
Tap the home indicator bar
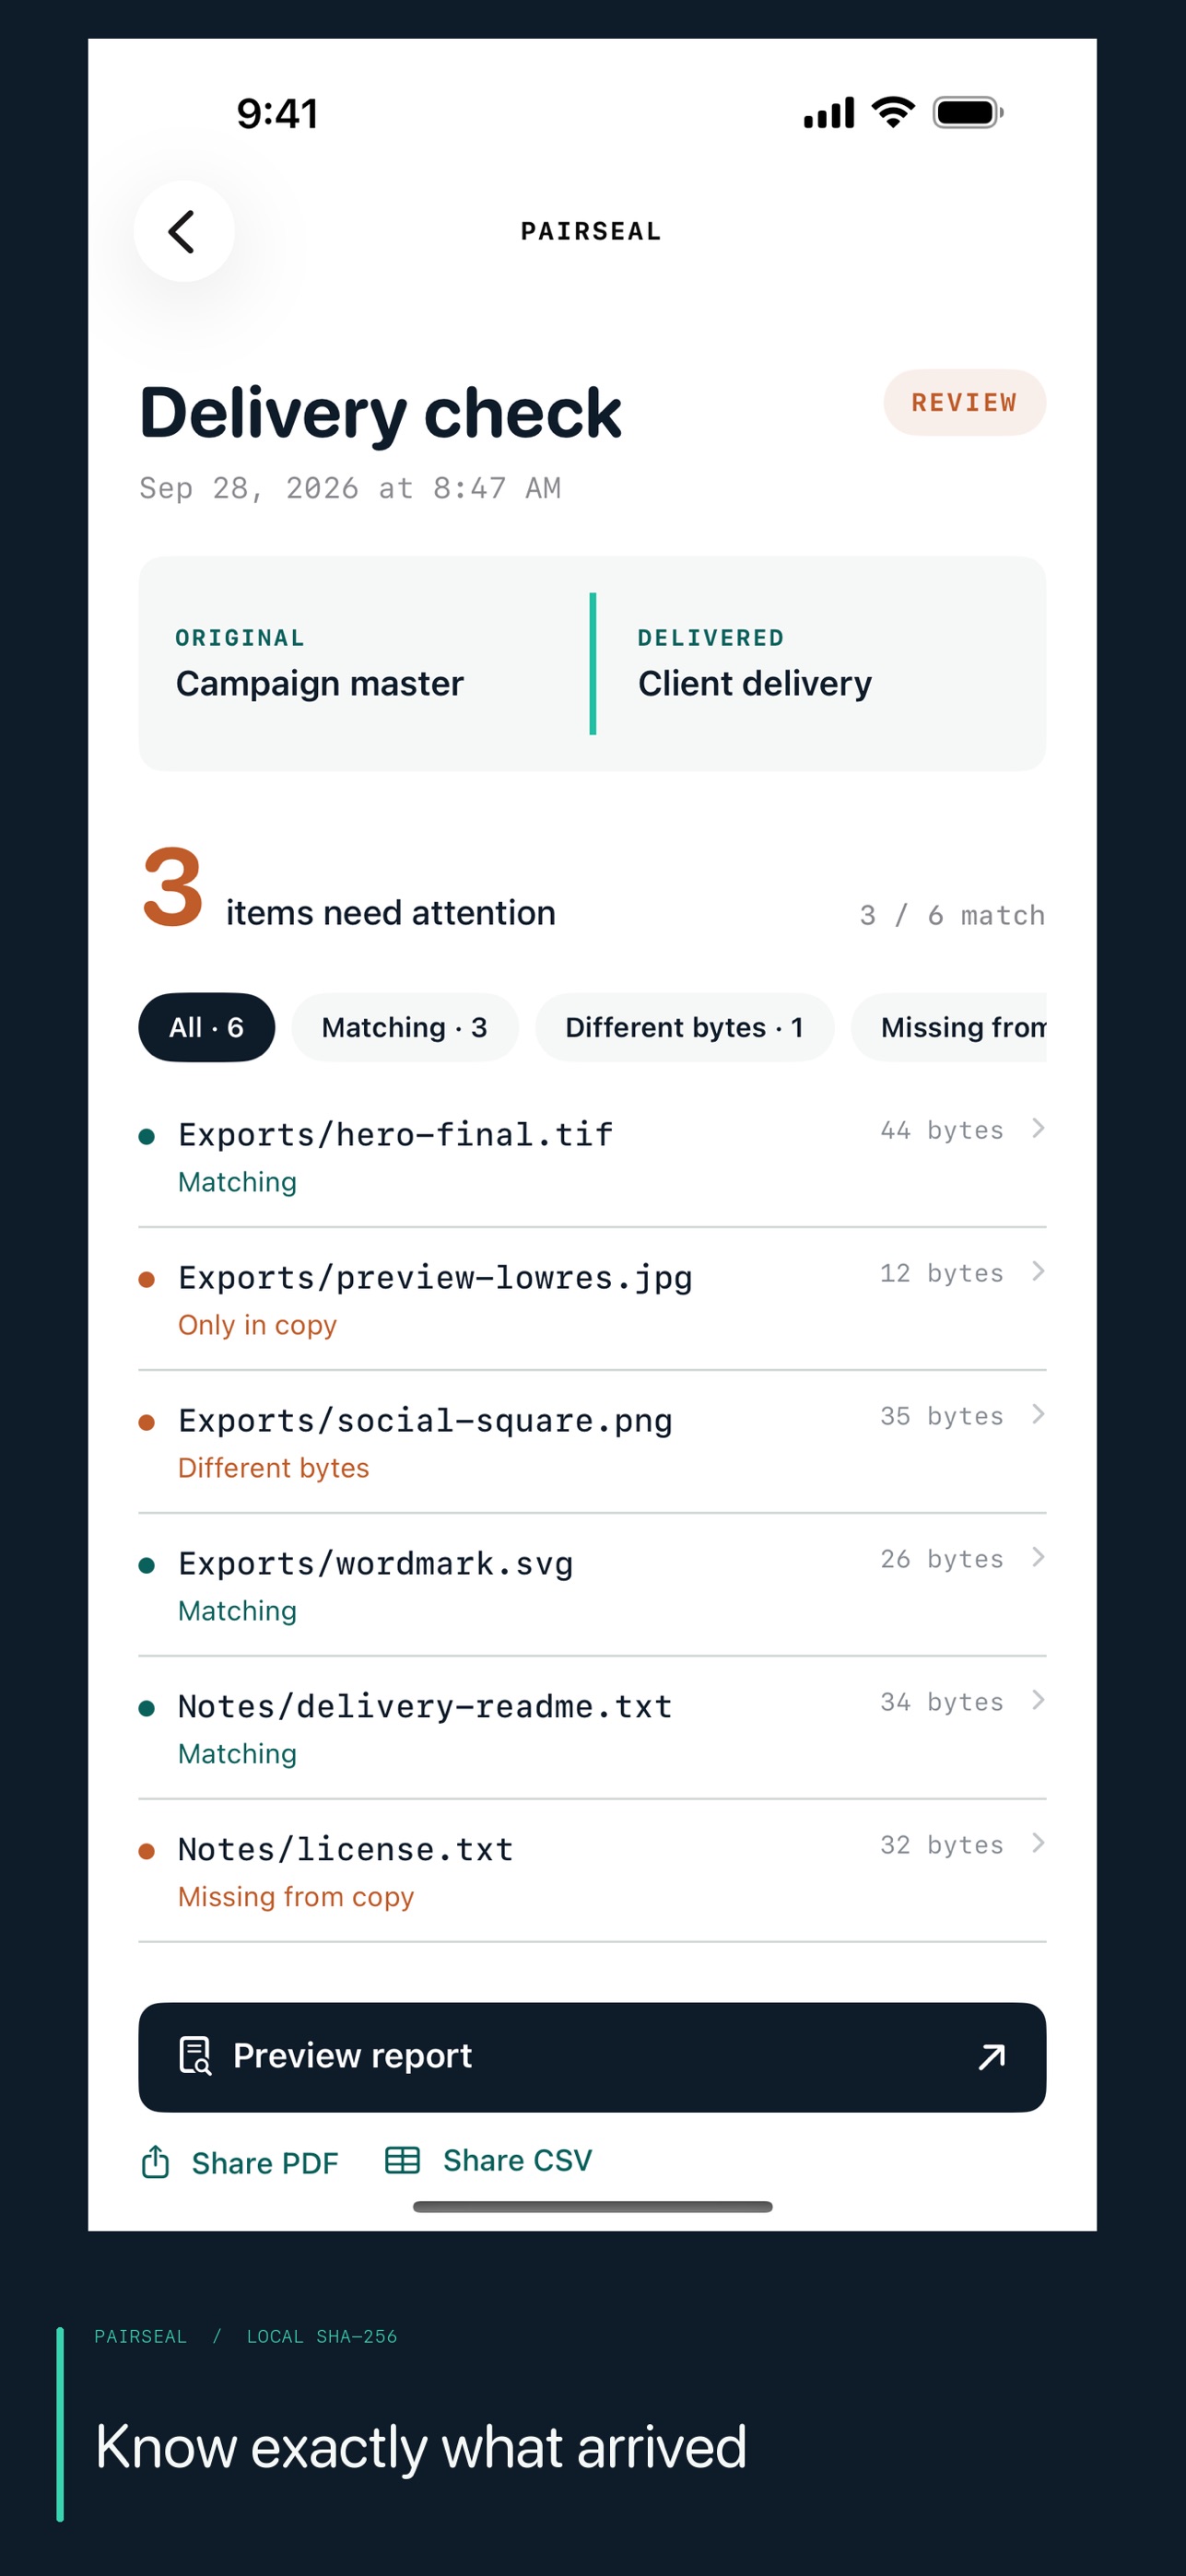(592, 2207)
